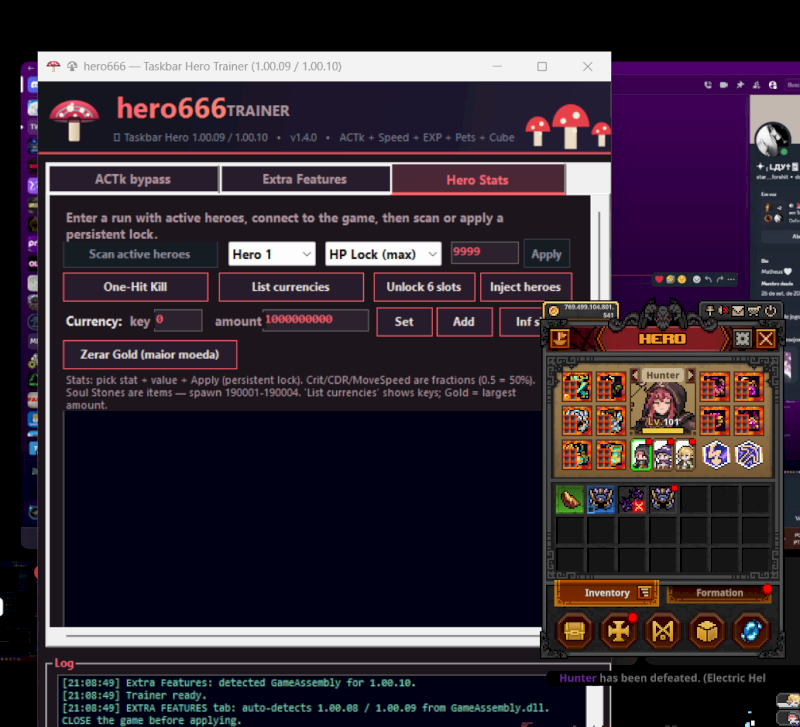Focus the stat value field showing 9999

[484, 252]
